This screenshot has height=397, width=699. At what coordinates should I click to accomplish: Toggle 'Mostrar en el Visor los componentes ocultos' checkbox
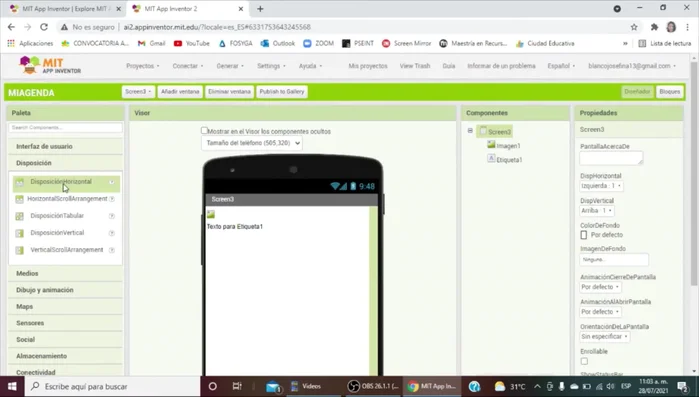click(204, 131)
